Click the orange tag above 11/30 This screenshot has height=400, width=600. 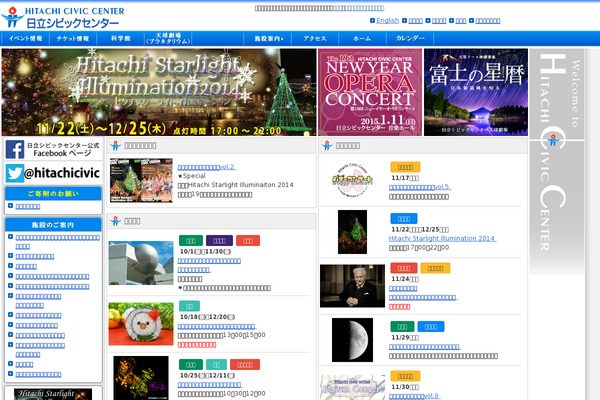point(405,376)
